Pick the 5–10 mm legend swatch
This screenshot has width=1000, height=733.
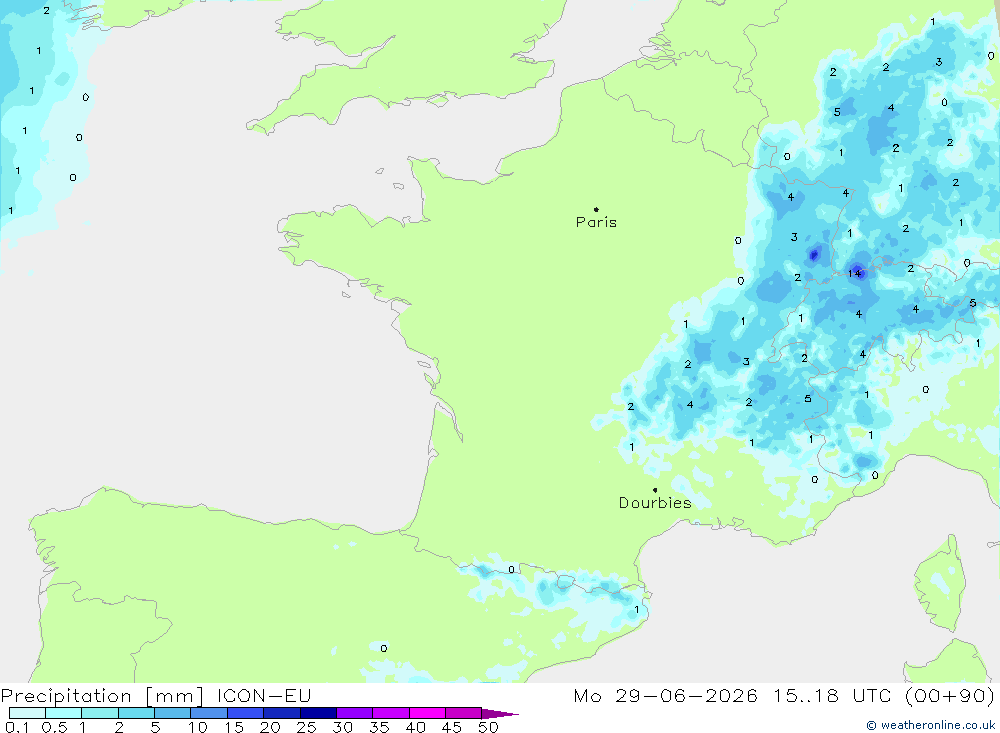coord(172,713)
